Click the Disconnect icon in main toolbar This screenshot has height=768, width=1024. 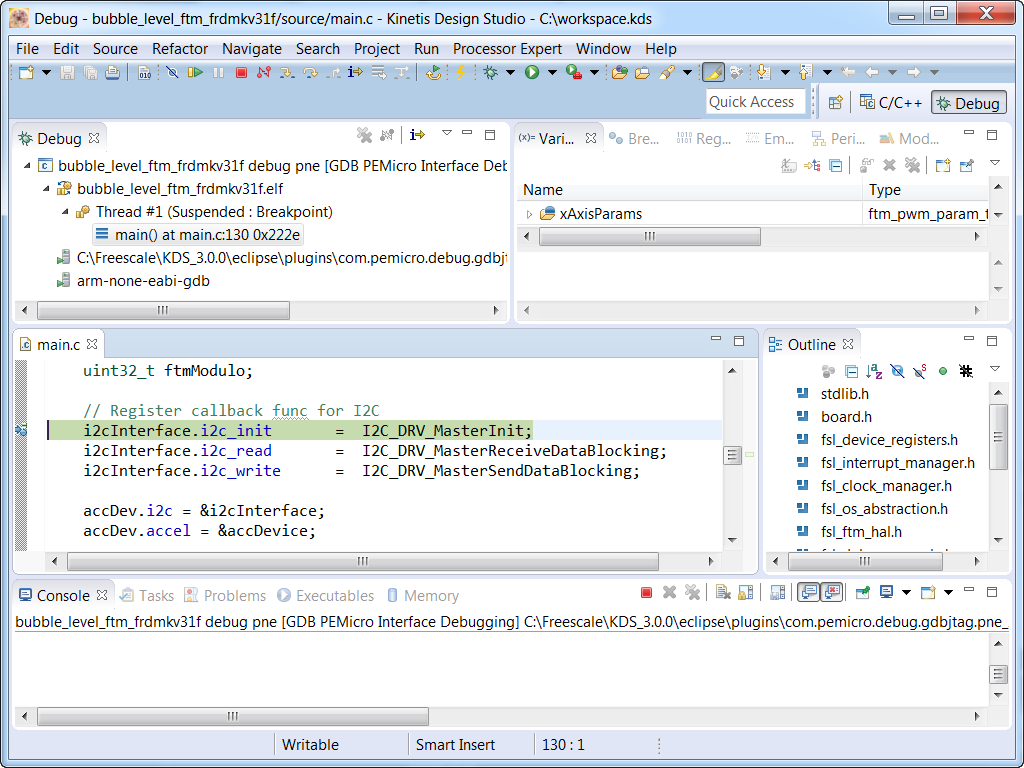tap(264, 73)
